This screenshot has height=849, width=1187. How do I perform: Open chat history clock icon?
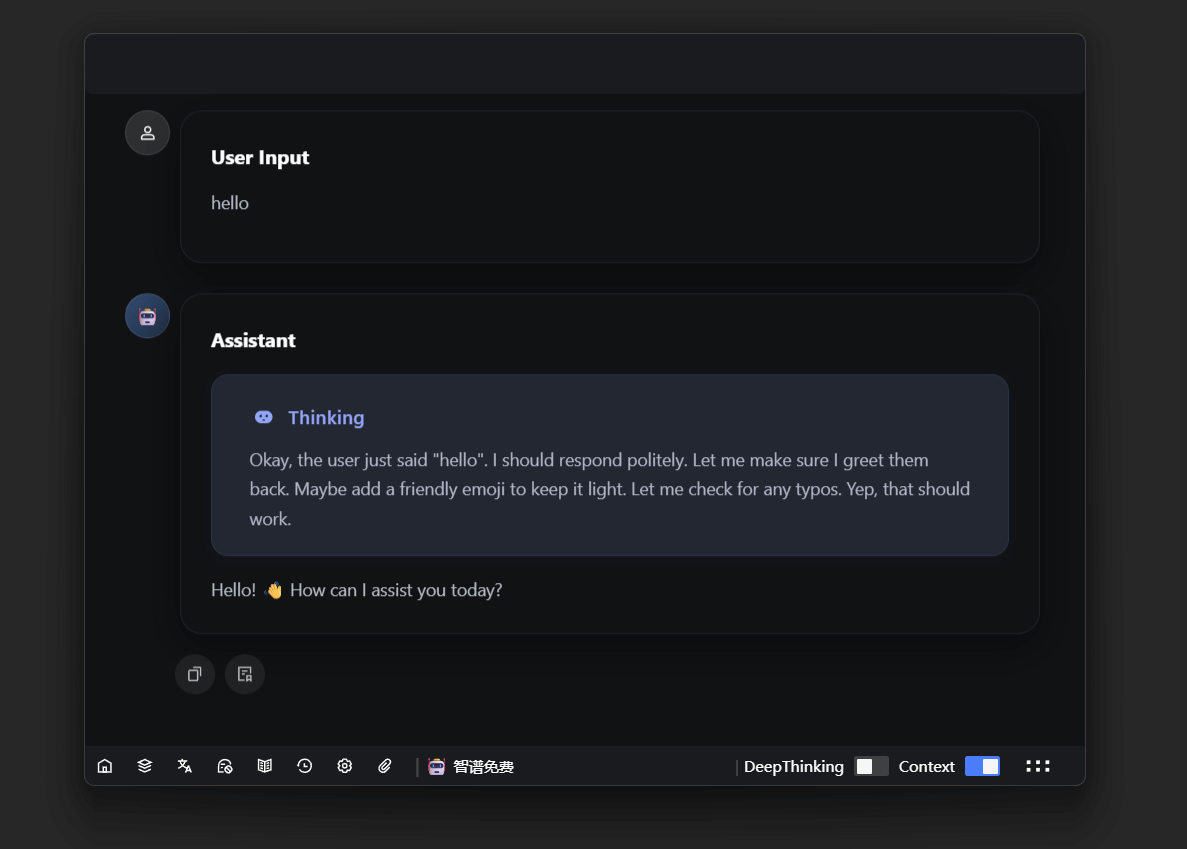[305, 766]
